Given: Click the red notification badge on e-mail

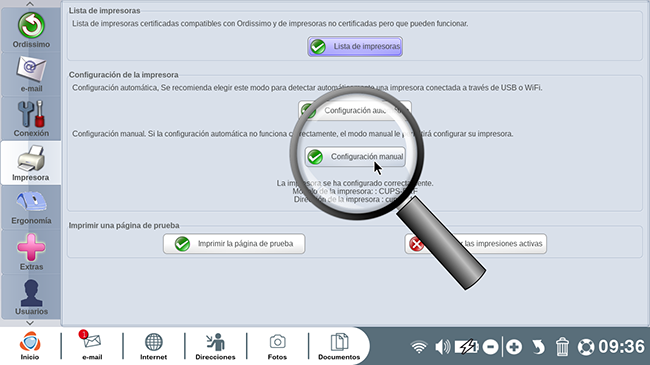Looking at the screenshot, I should coord(83,334).
